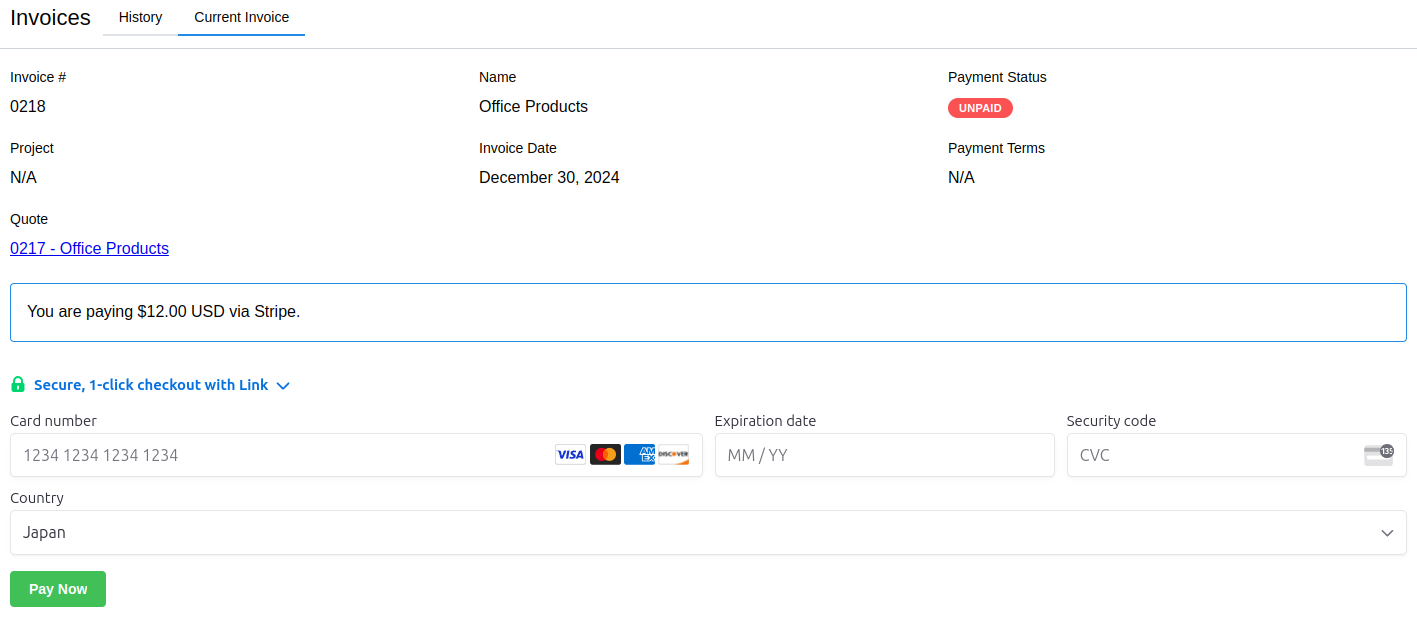The image size is (1417, 617).
Task: Click the Invoice Date label
Action: coord(518,148)
